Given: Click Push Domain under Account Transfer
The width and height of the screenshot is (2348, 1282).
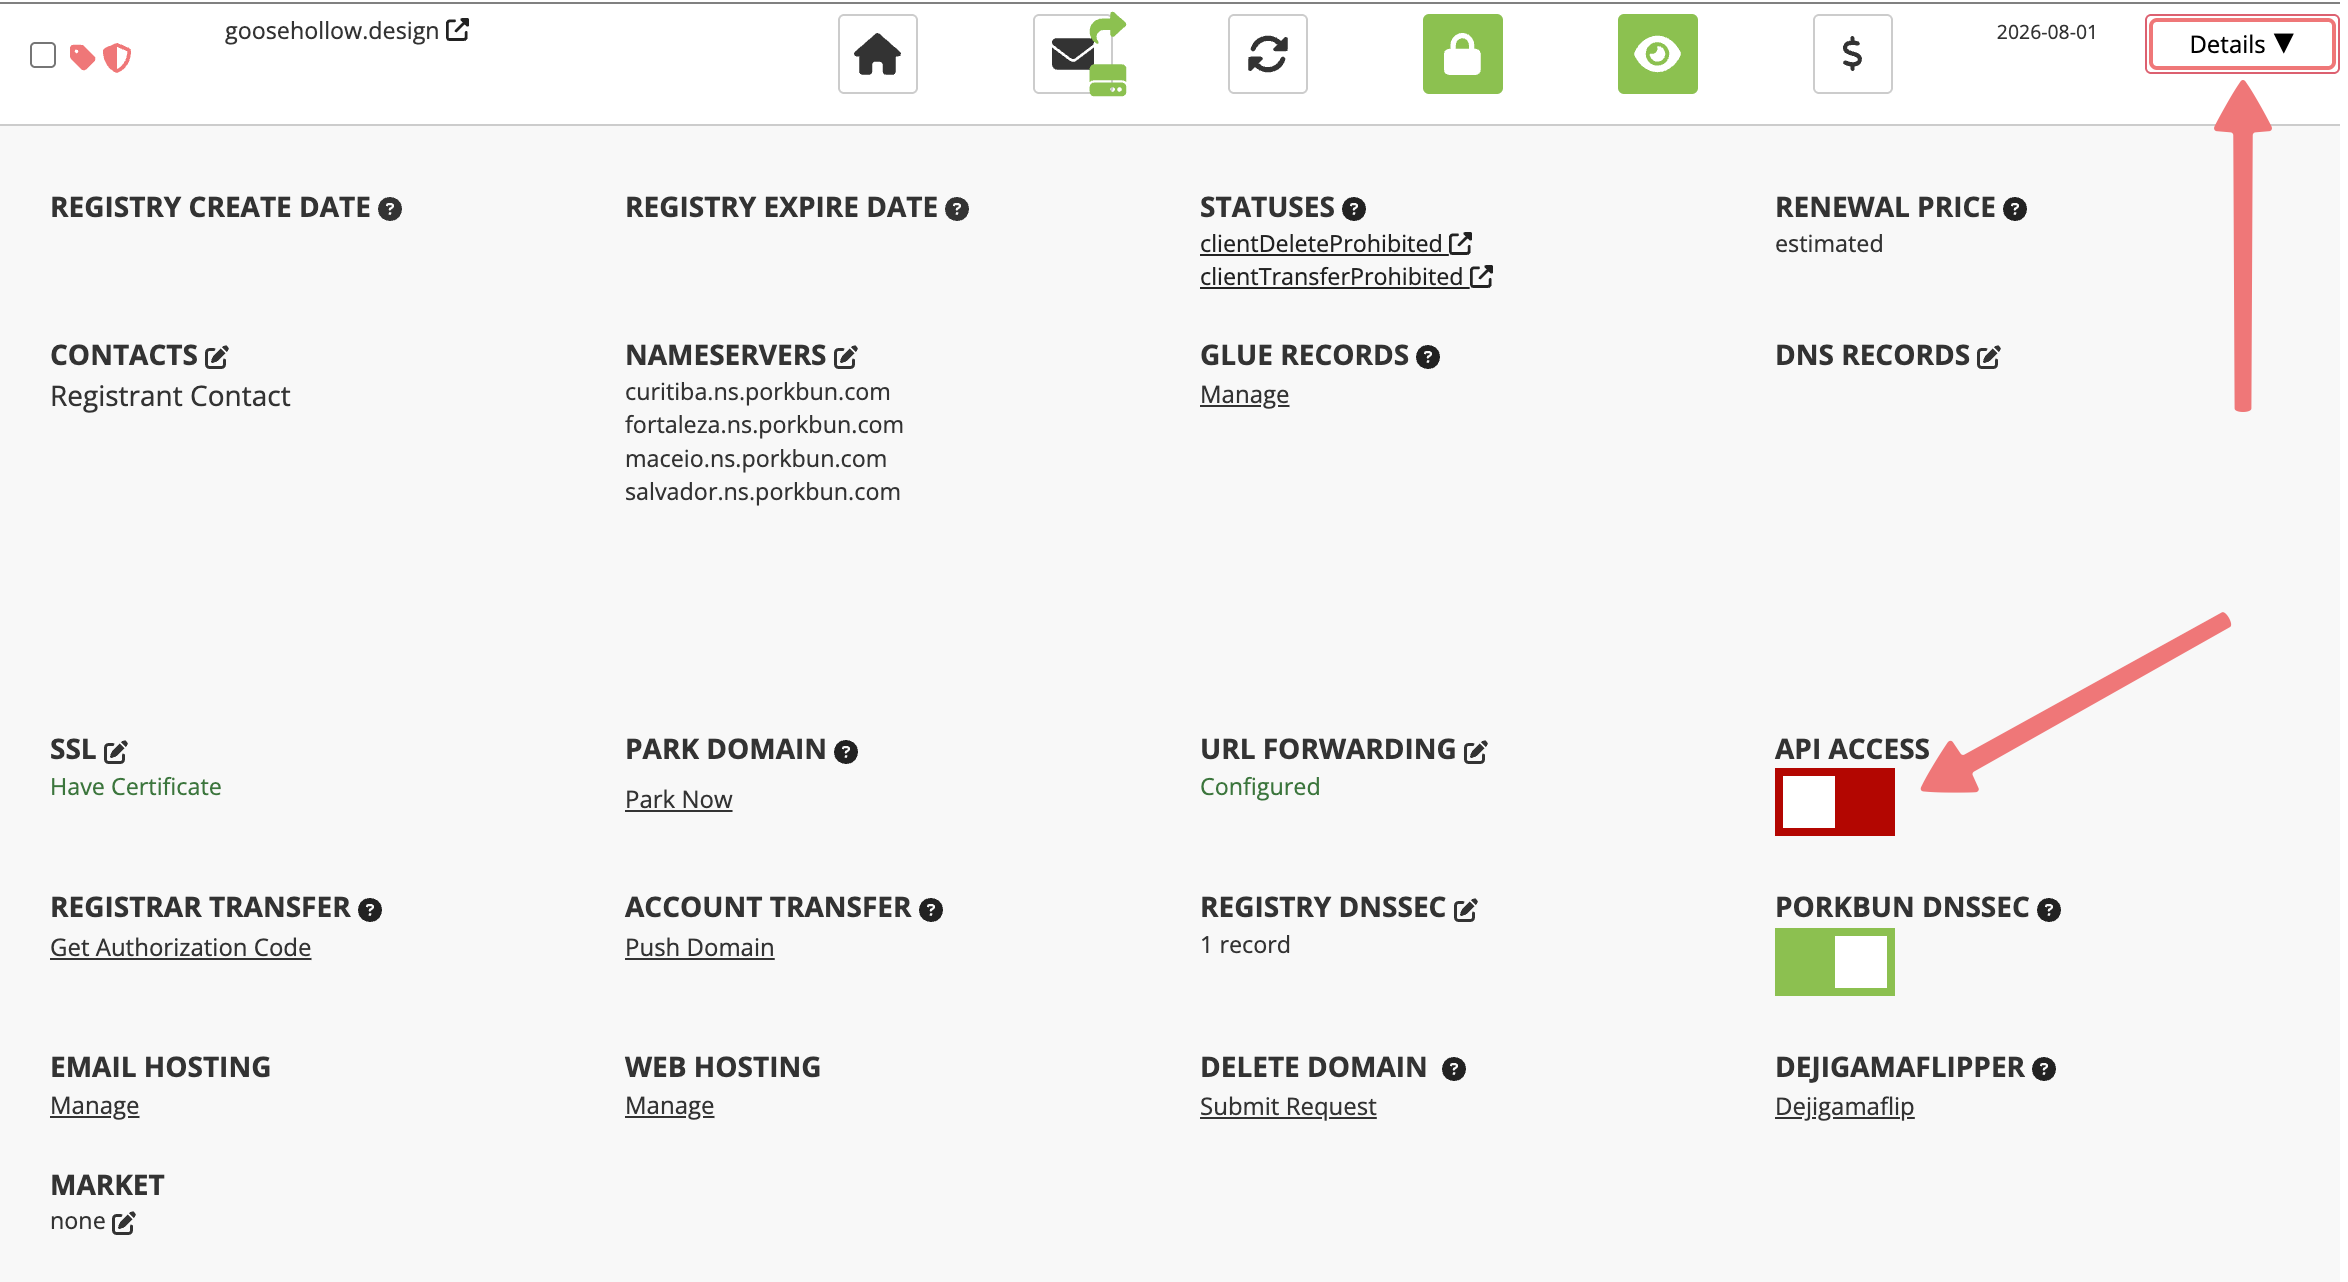Looking at the screenshot, I should click(699, 947).
